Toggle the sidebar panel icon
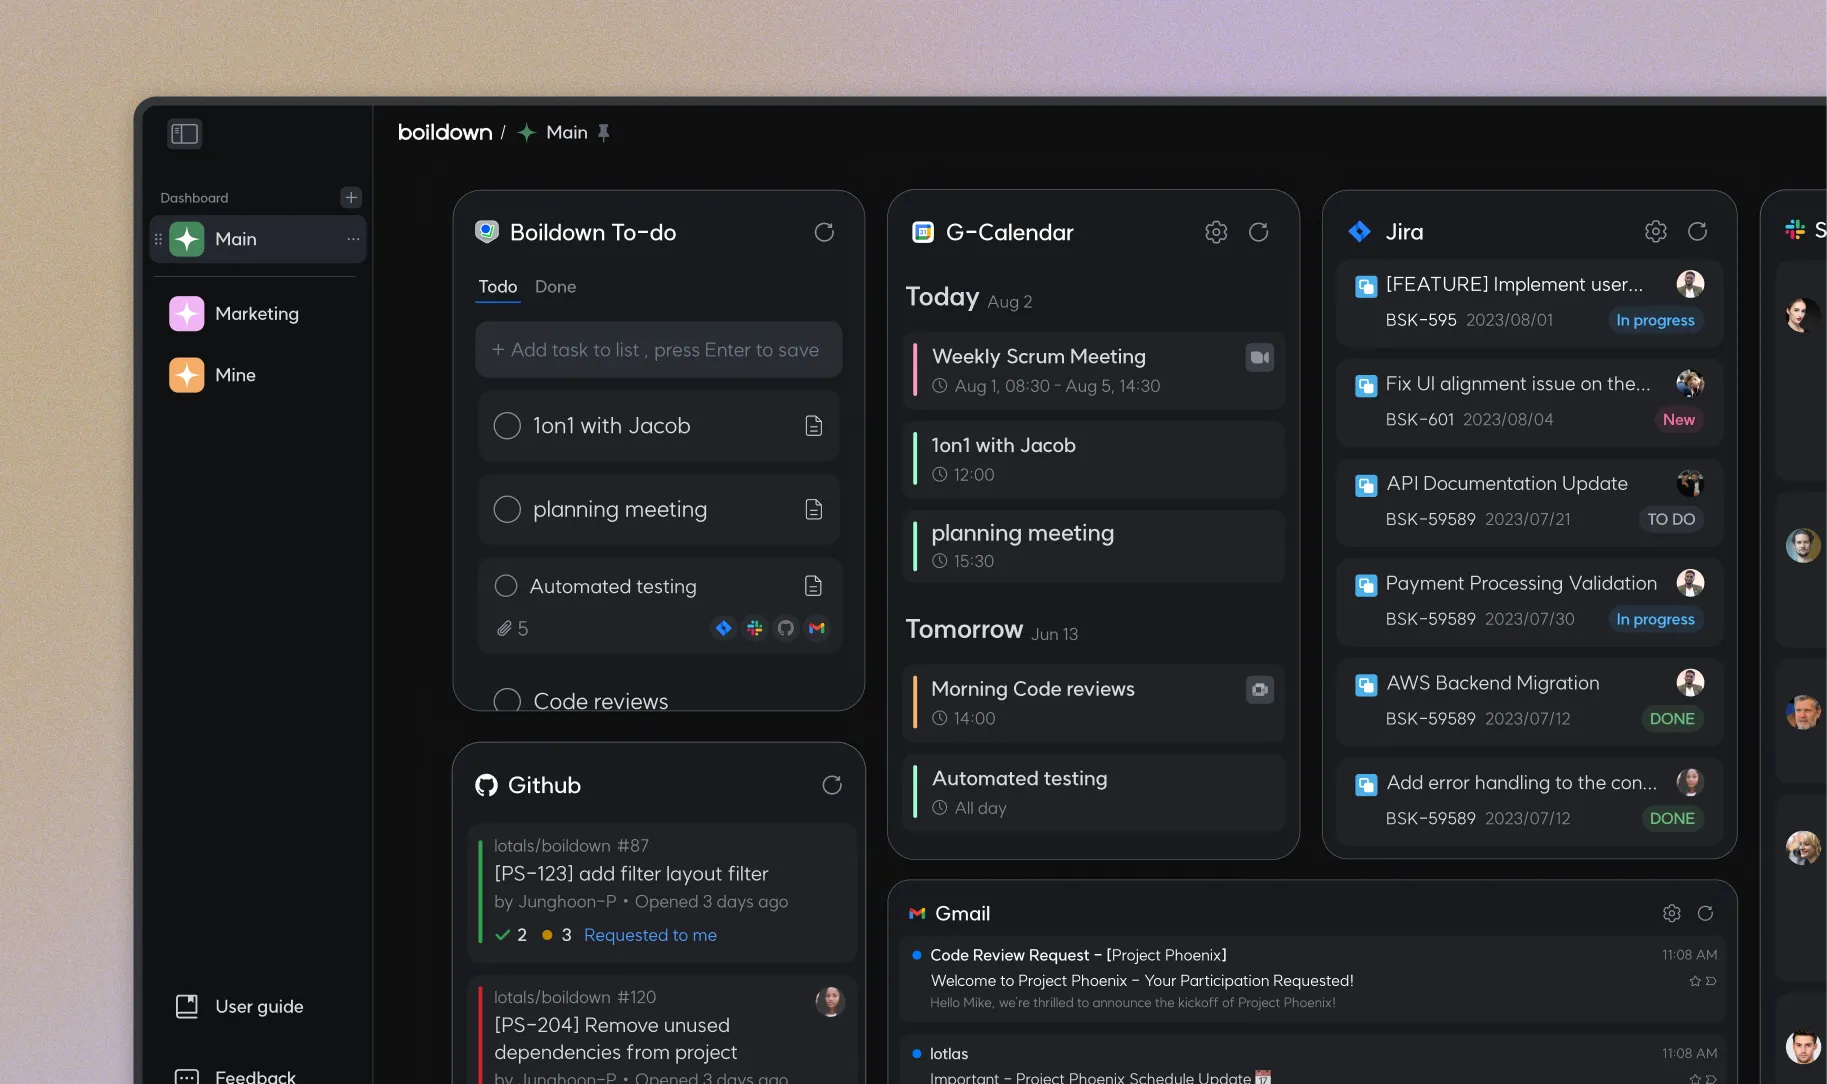The image size is (1827, 1084). pos(185,134)
